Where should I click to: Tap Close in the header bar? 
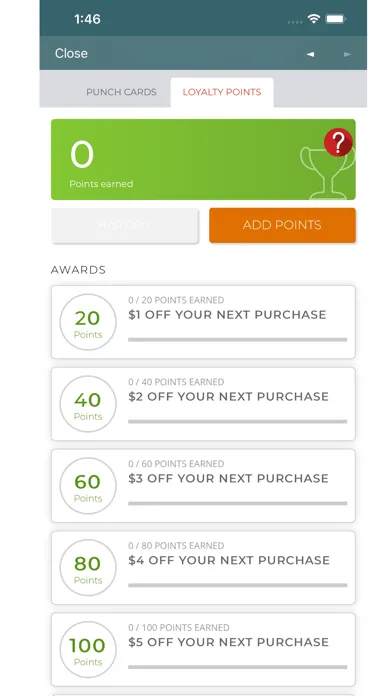[71, 53]
